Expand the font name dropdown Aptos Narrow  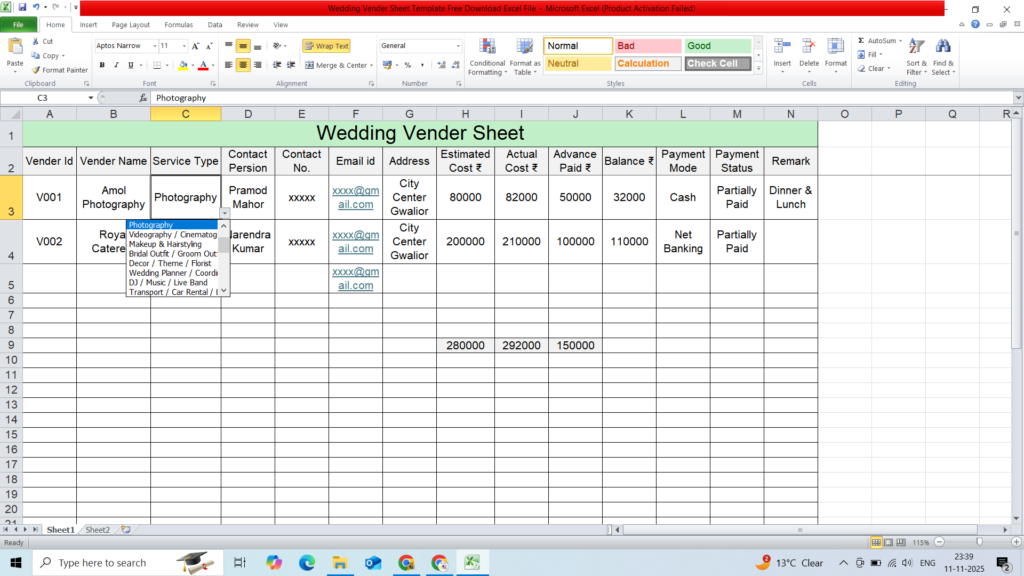[154, 46]
